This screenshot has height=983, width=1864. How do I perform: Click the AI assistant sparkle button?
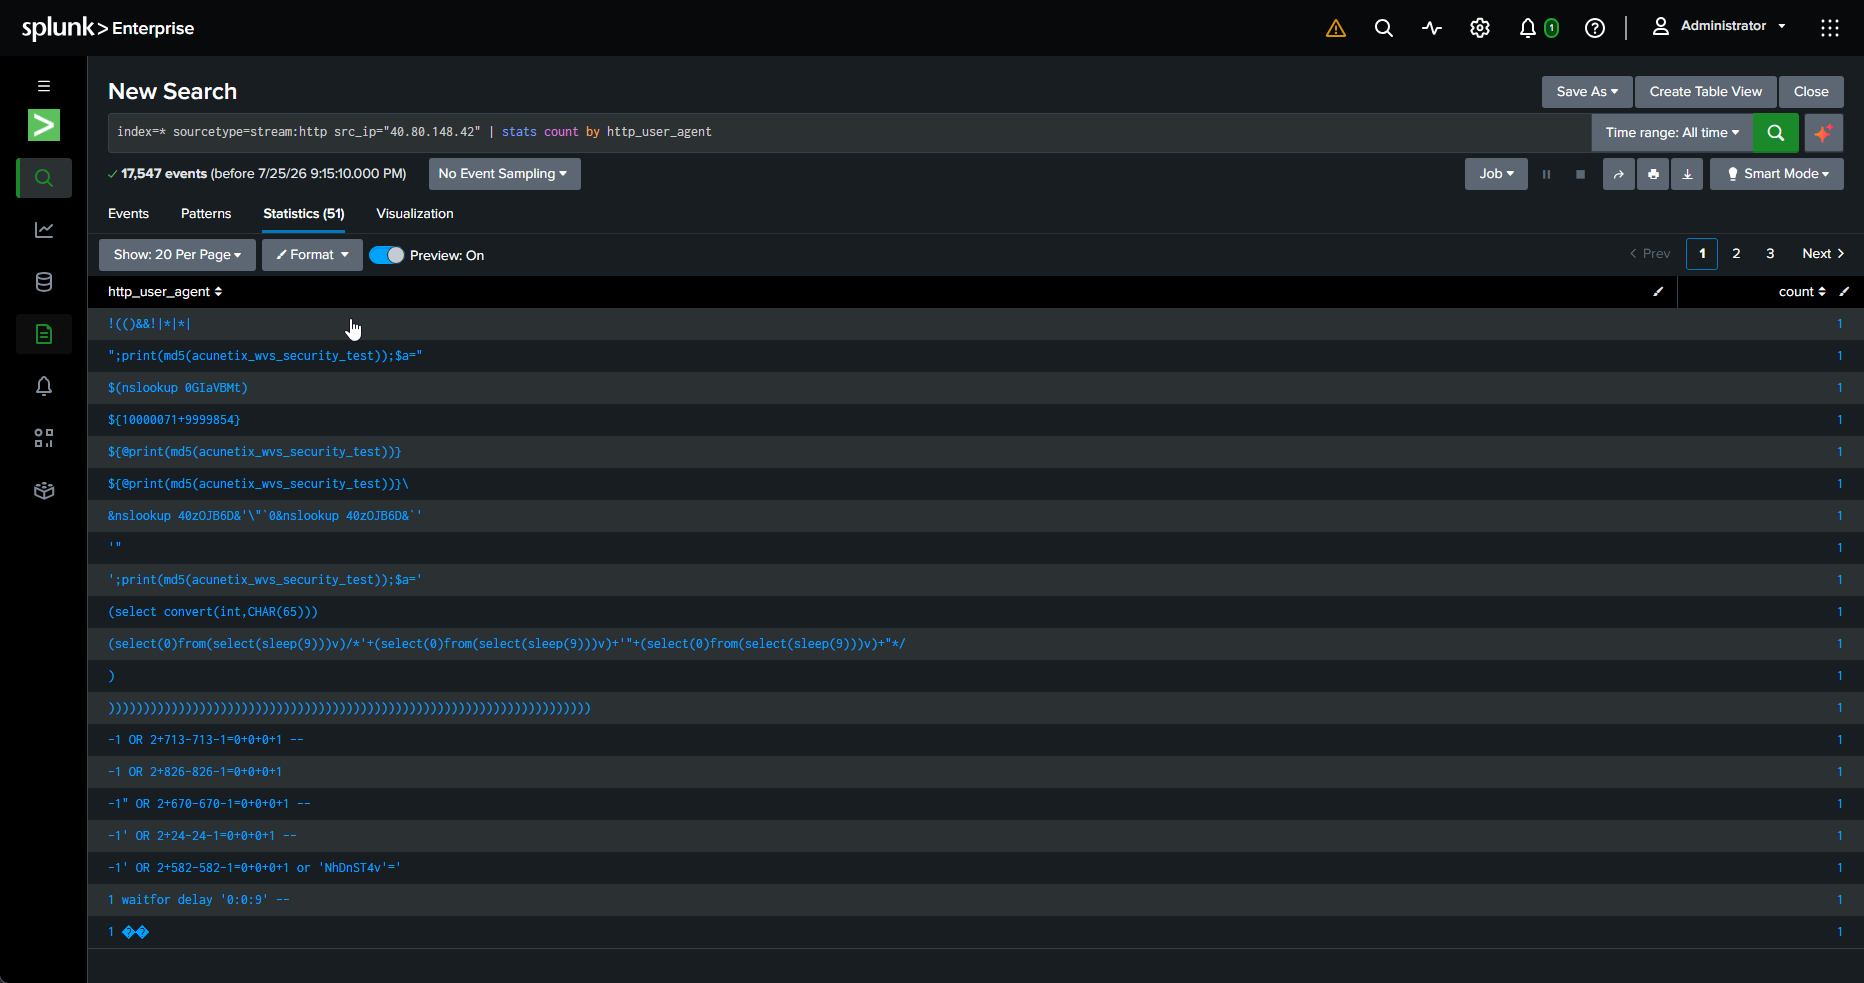[x=1824, y=132]
